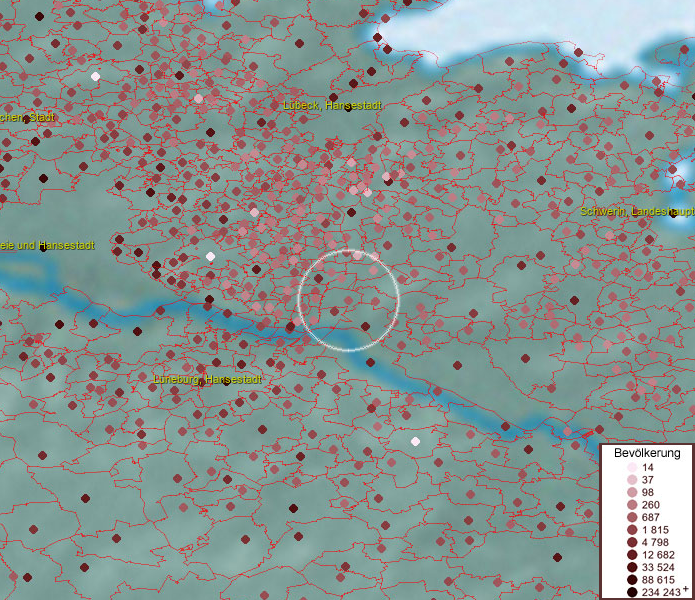Viewport: 695px width, 600px height.
Task: Click the darkest 234 243+ legend dot
Action: tap(631, 592)
